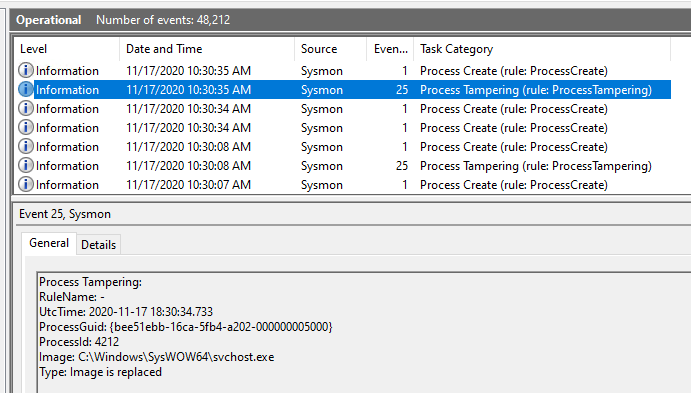Switch to the Details tab

click(98, 245)
